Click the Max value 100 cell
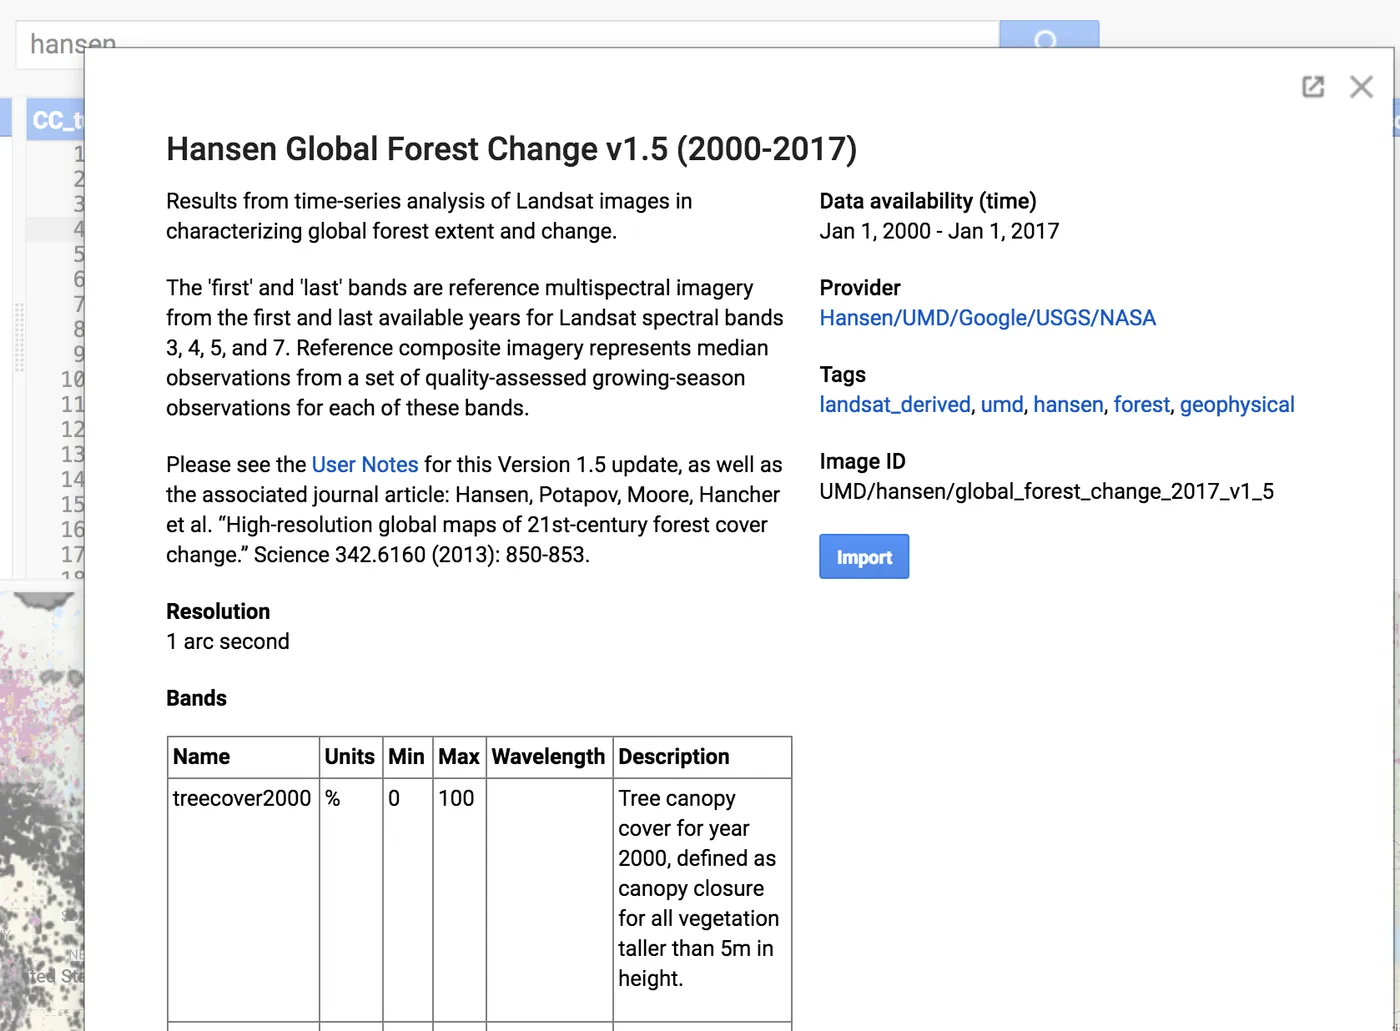This screenshot has height=1031, width=1400. click(459, 900)
